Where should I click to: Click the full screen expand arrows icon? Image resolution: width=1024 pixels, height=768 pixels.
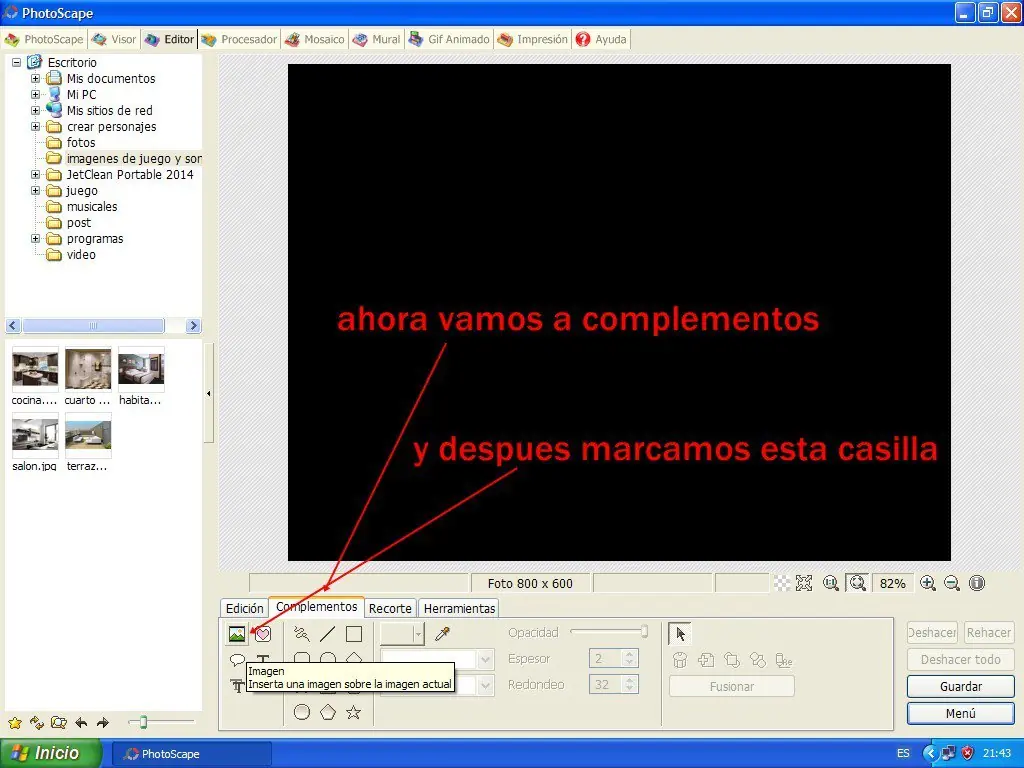coord(804,583)
